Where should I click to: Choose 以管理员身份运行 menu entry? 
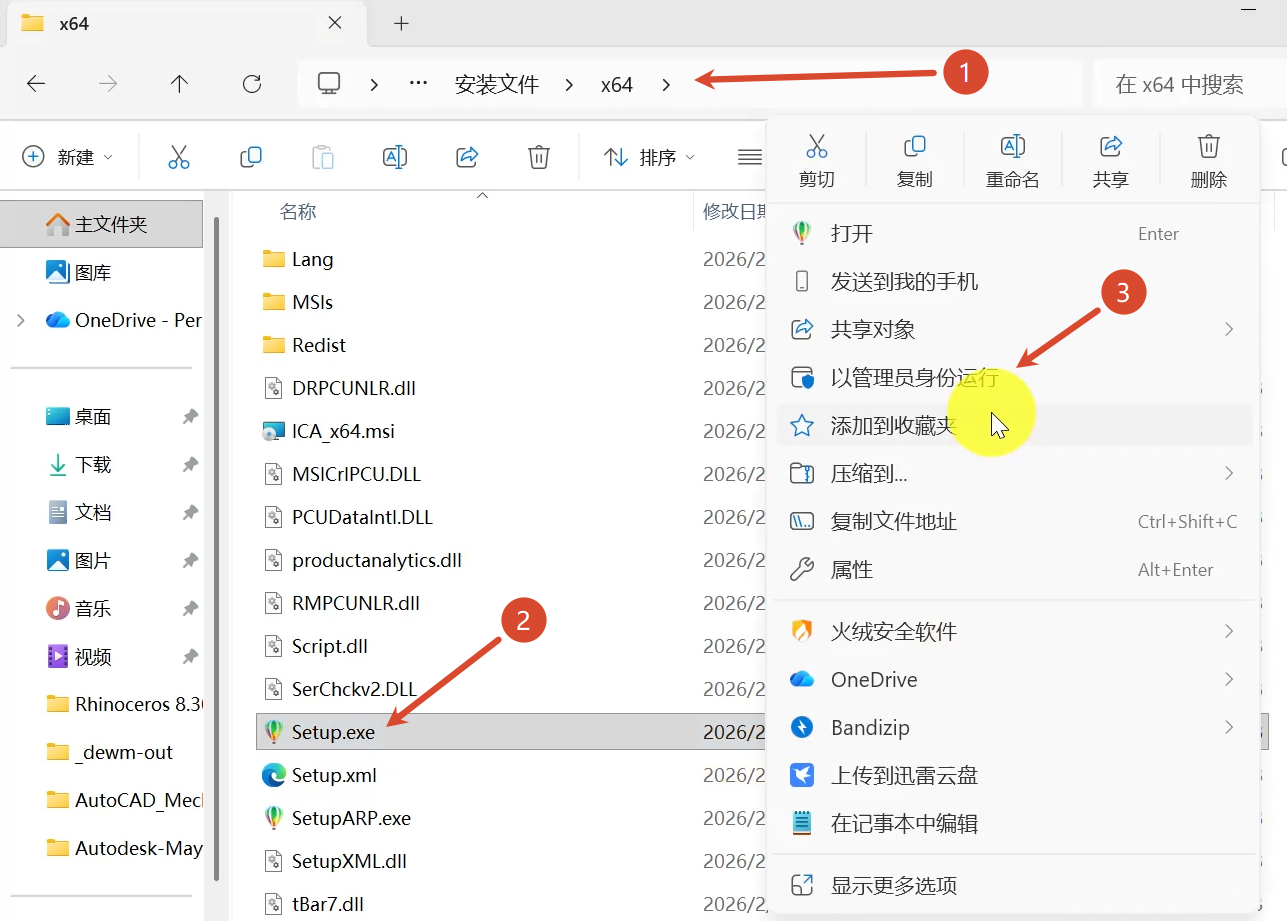click(1012, 378)
